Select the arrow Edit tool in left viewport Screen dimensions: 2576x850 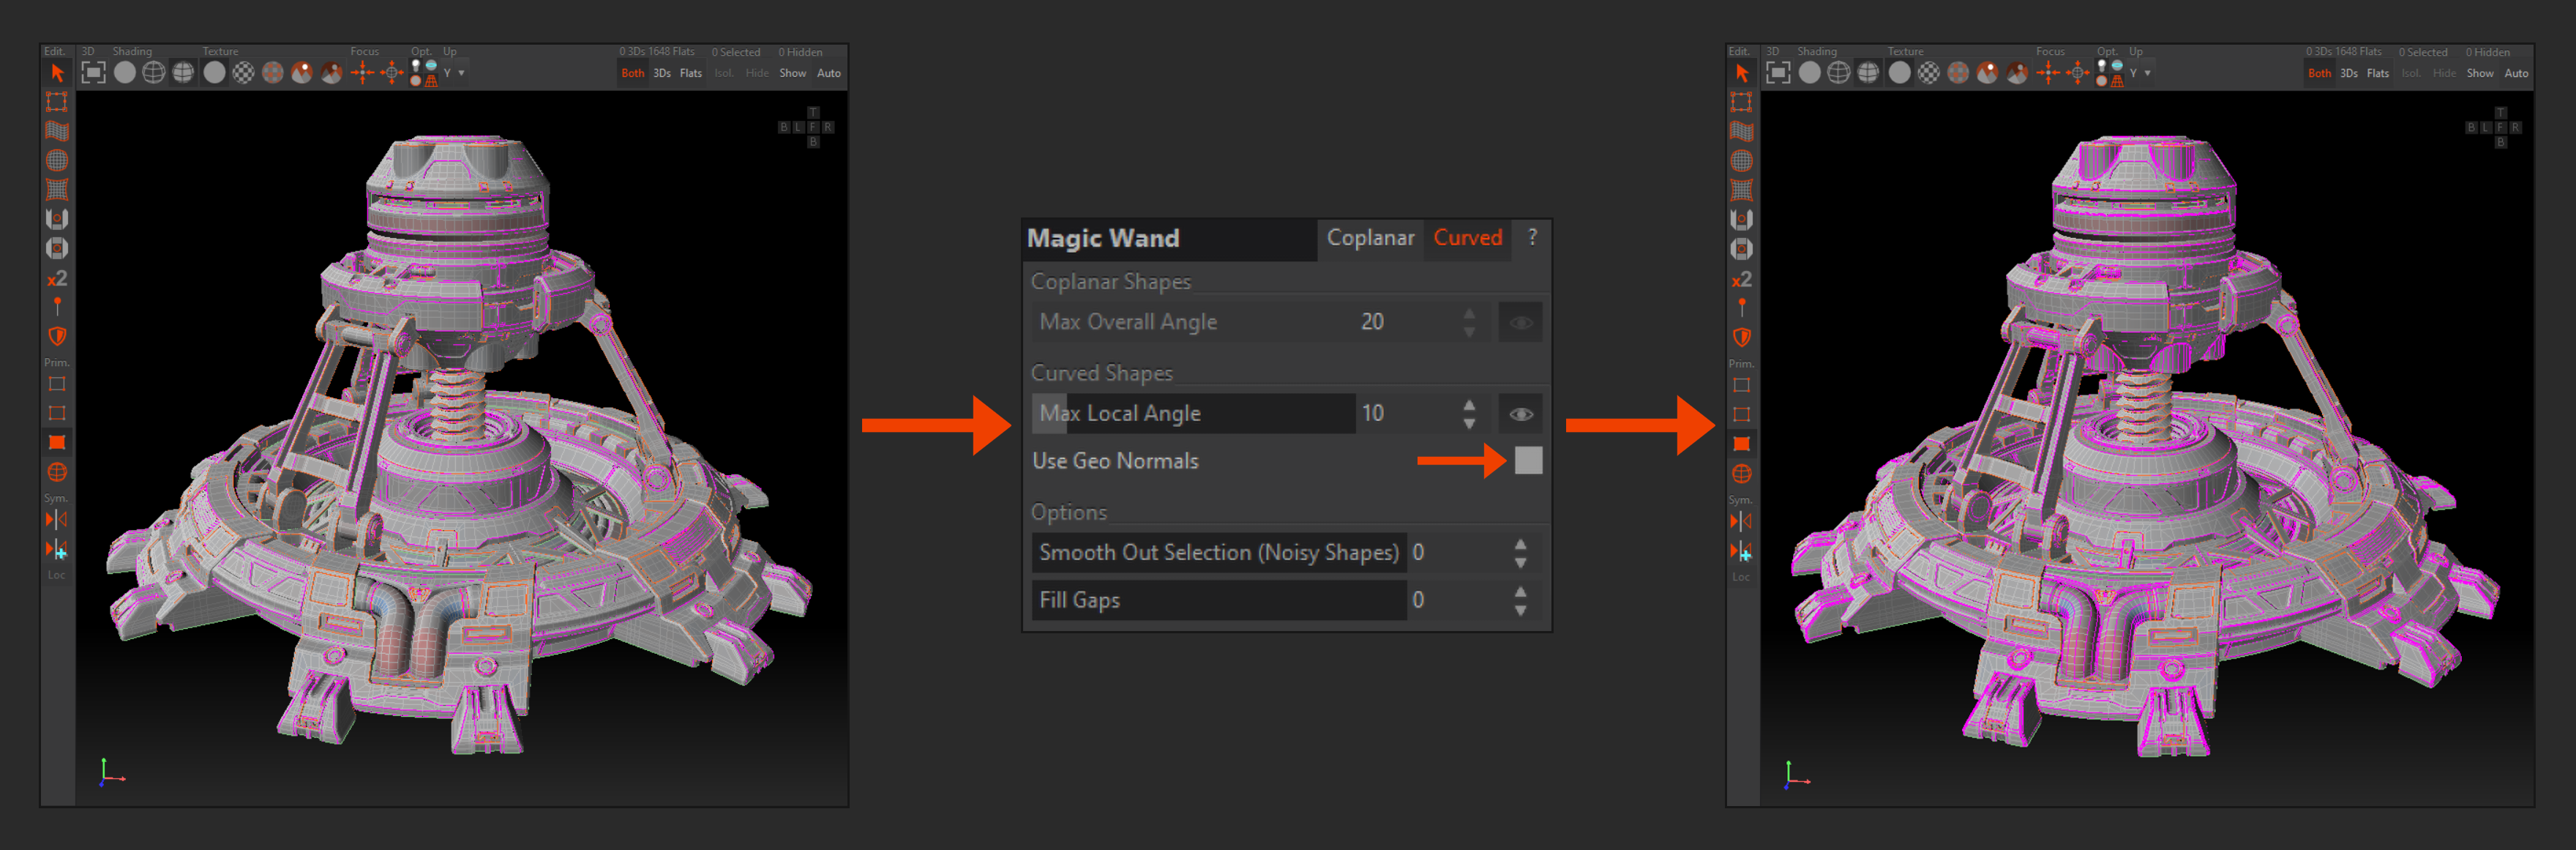tap(57, 73)
